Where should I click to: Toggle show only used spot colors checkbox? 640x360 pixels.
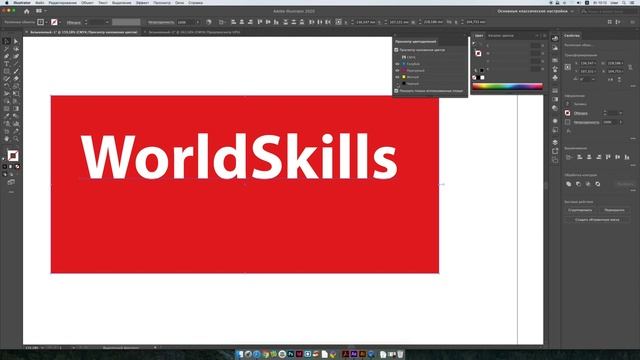coord(396,91)
